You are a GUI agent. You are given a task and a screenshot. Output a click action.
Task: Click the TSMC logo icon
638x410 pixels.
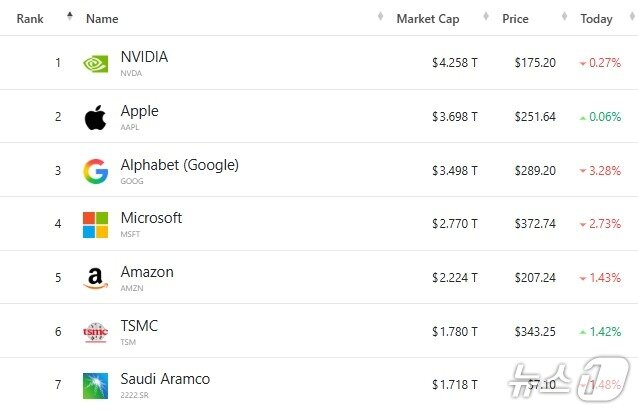point(95,333)
